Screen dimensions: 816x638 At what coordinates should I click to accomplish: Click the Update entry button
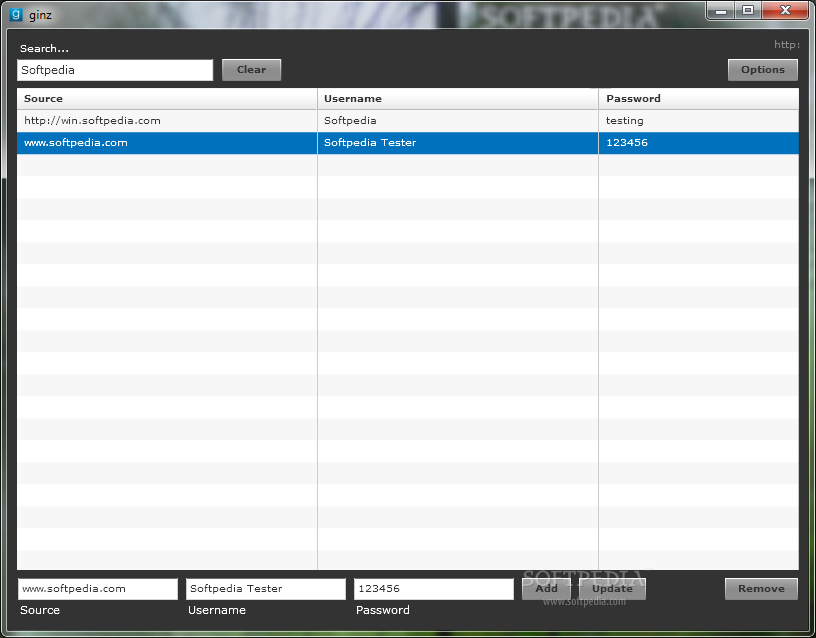point(612,589)
